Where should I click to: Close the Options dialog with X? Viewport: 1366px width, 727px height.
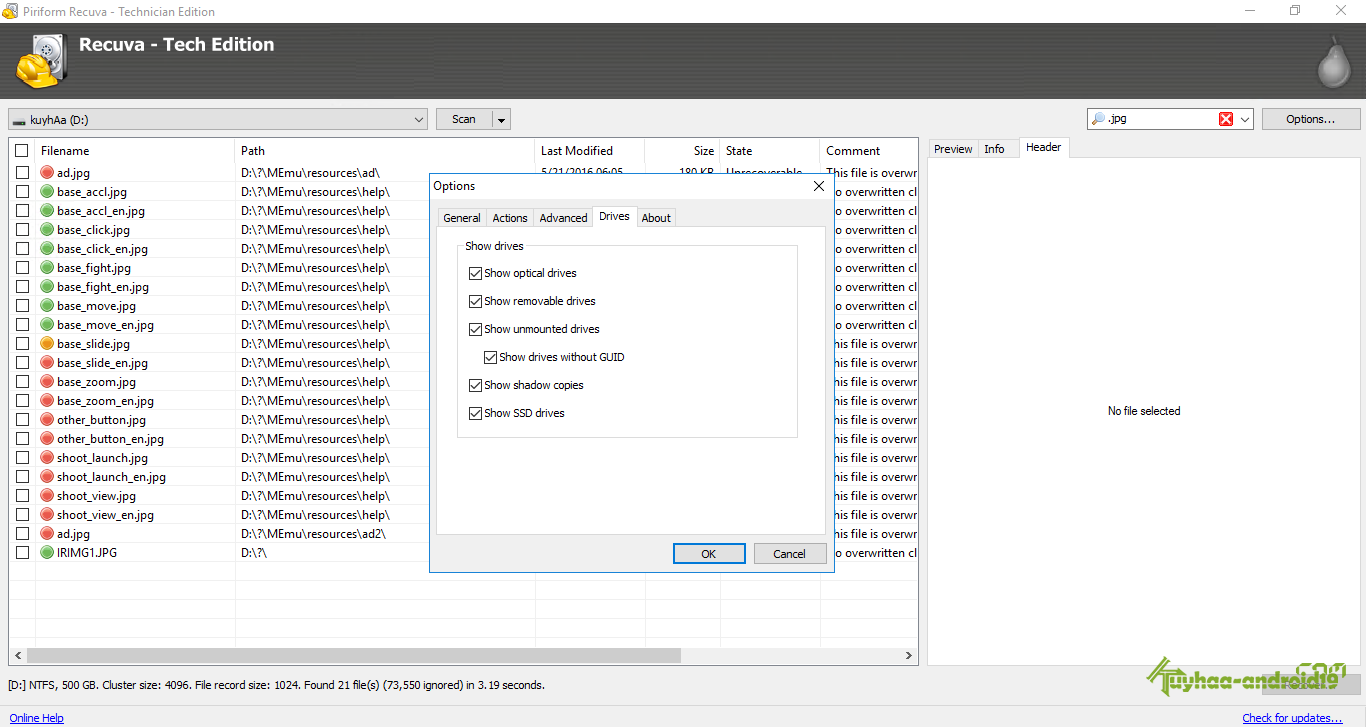tap(819, 186)
